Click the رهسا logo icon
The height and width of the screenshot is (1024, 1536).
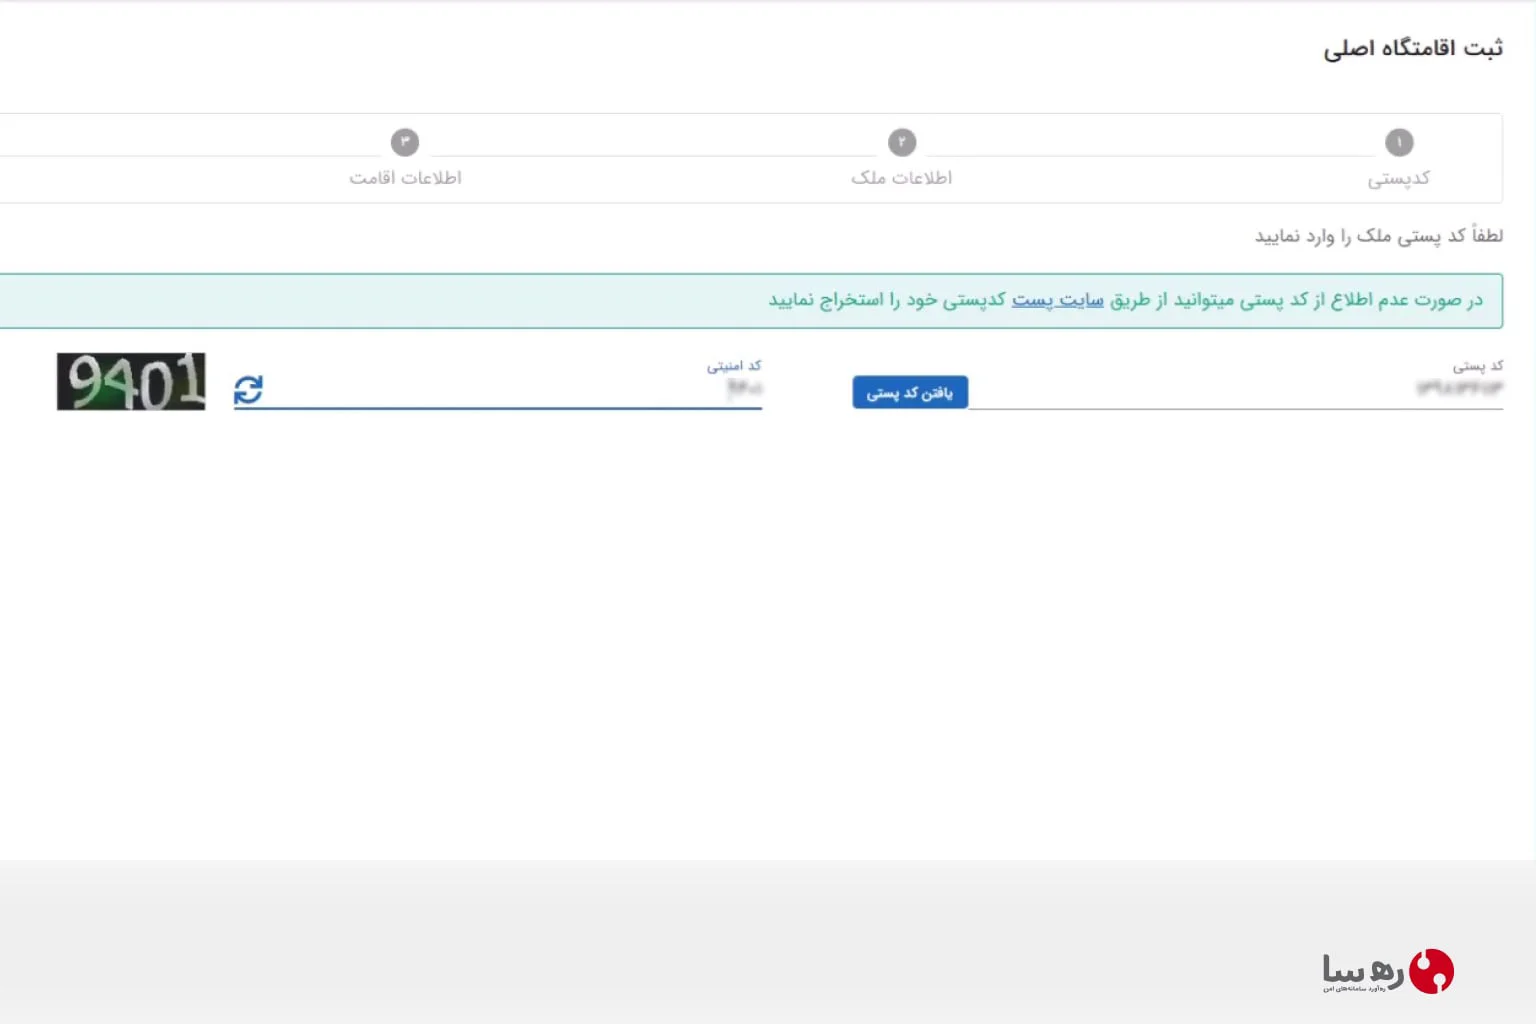coord(1431,971)
